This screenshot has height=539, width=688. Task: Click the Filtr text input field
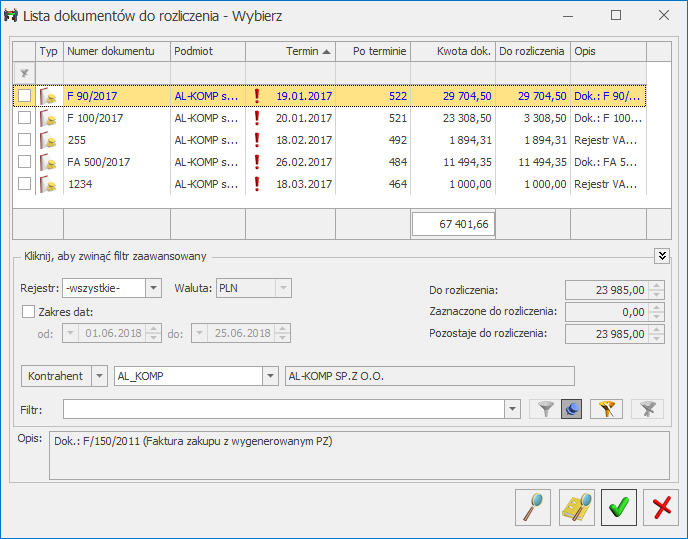pos(284,409)
